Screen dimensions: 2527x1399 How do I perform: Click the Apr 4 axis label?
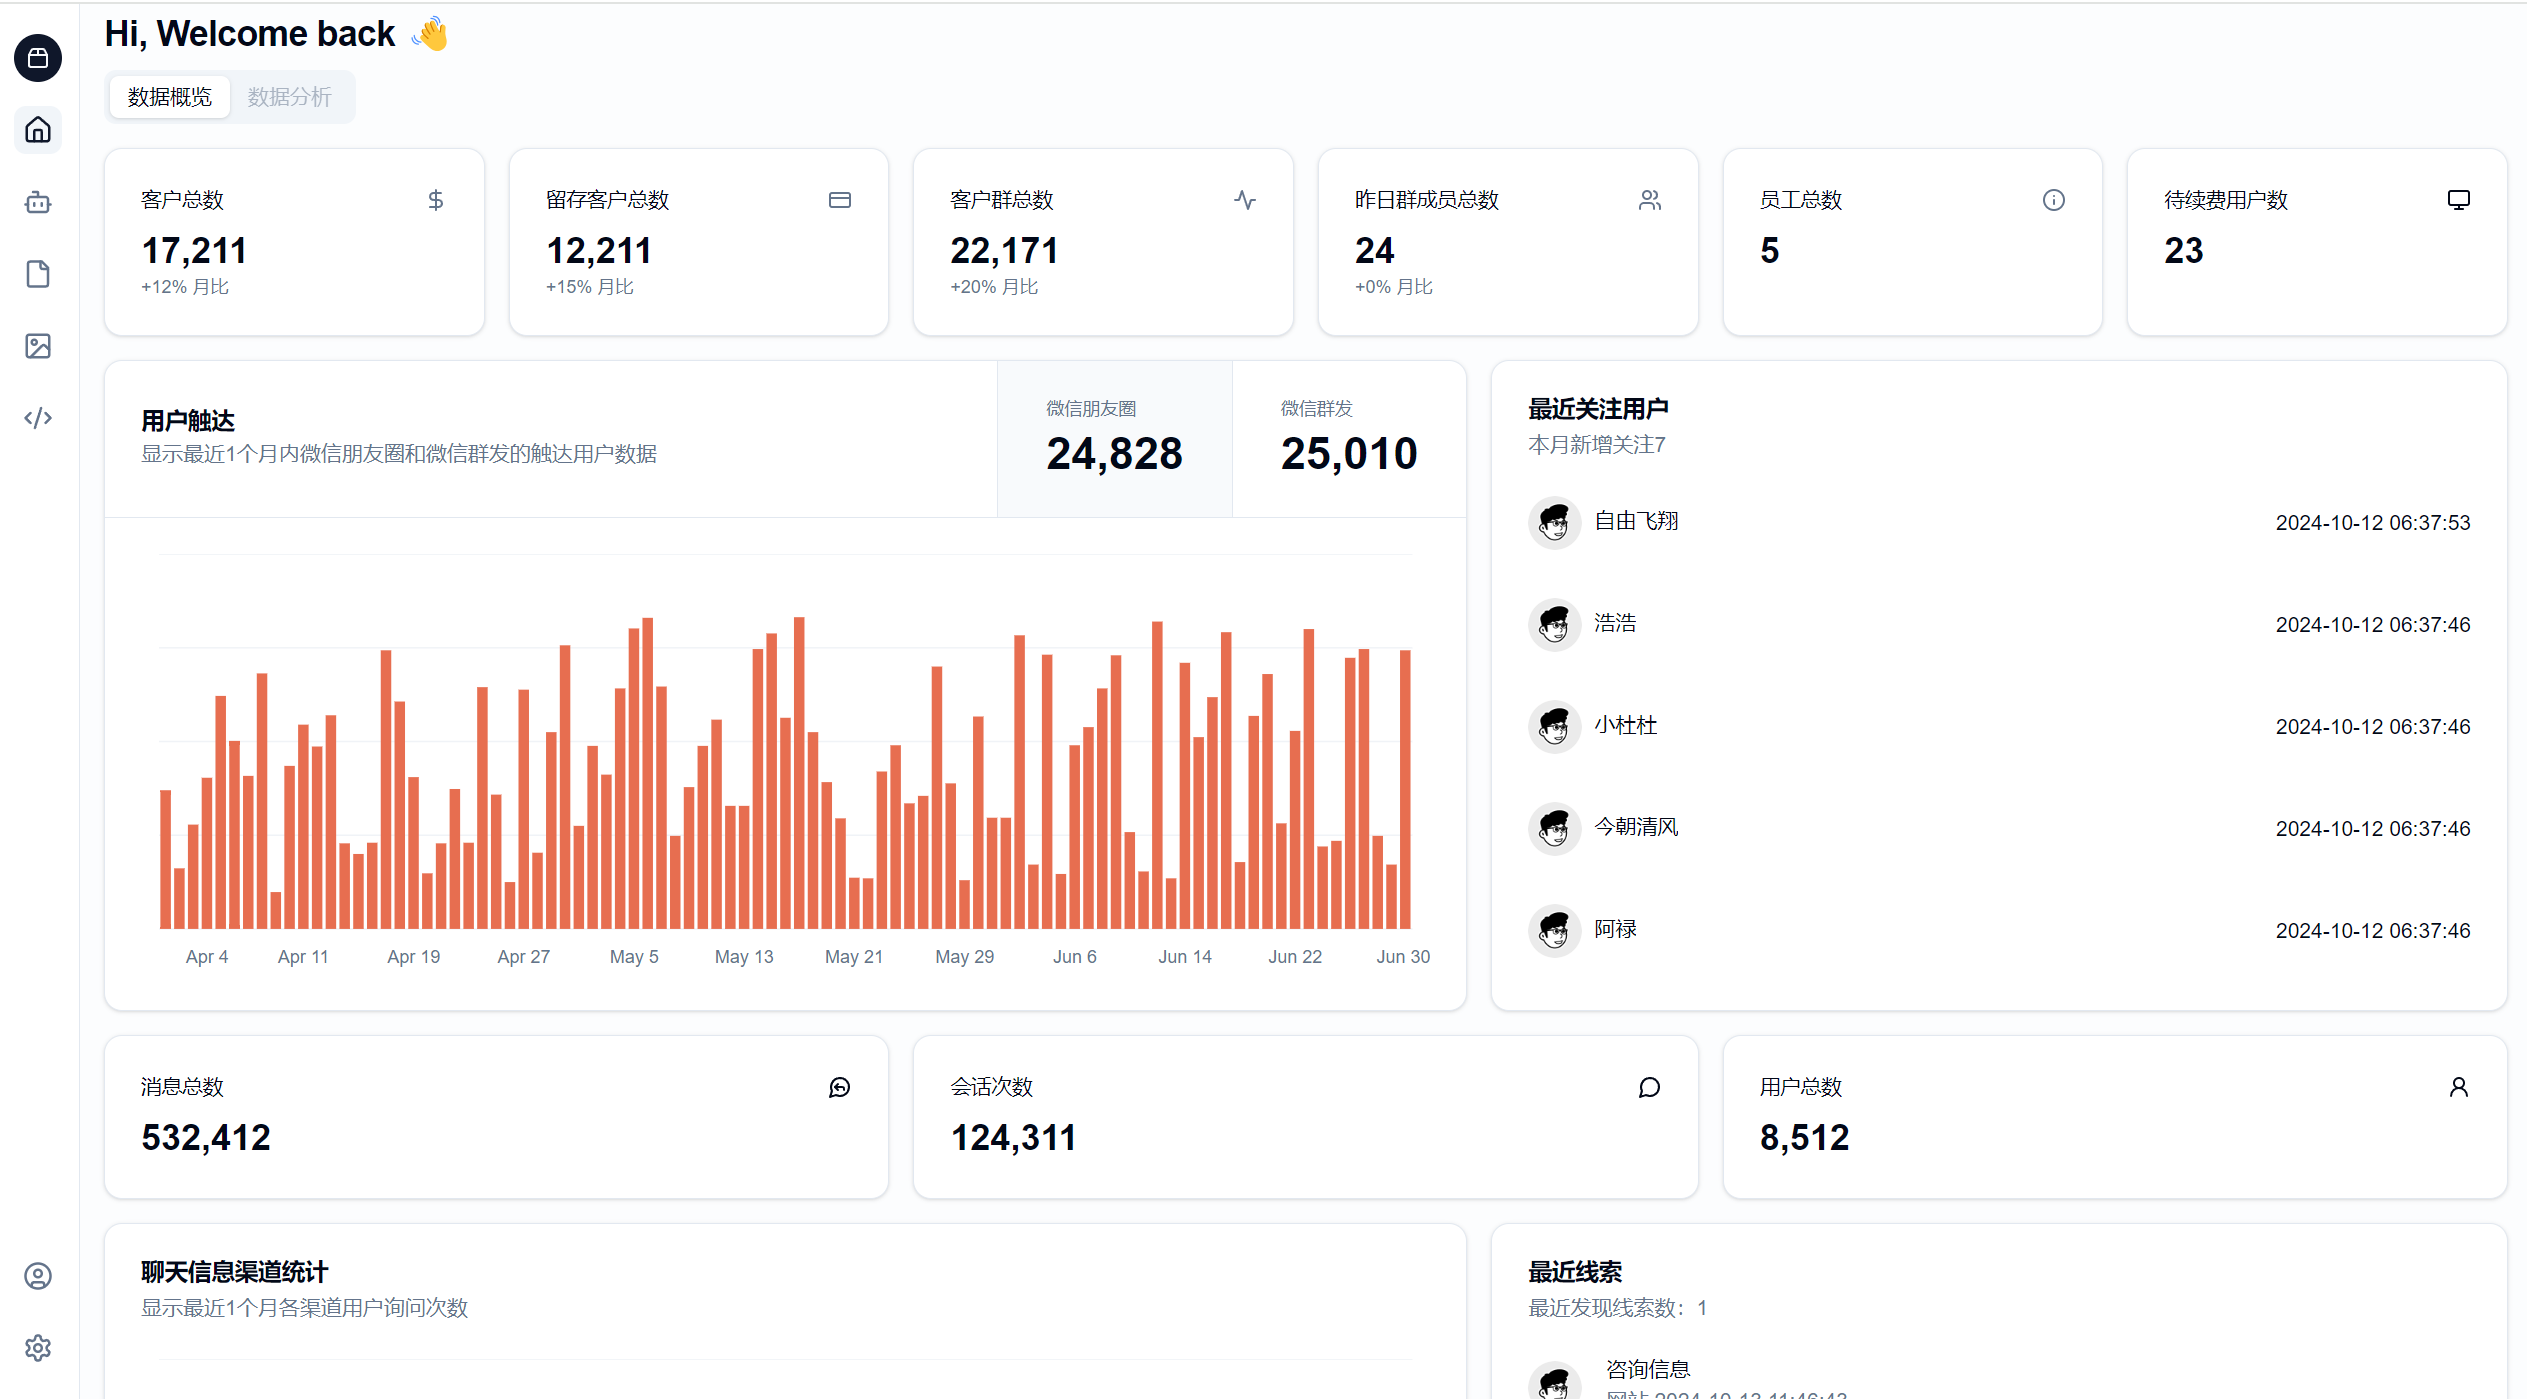click(207, 957)
